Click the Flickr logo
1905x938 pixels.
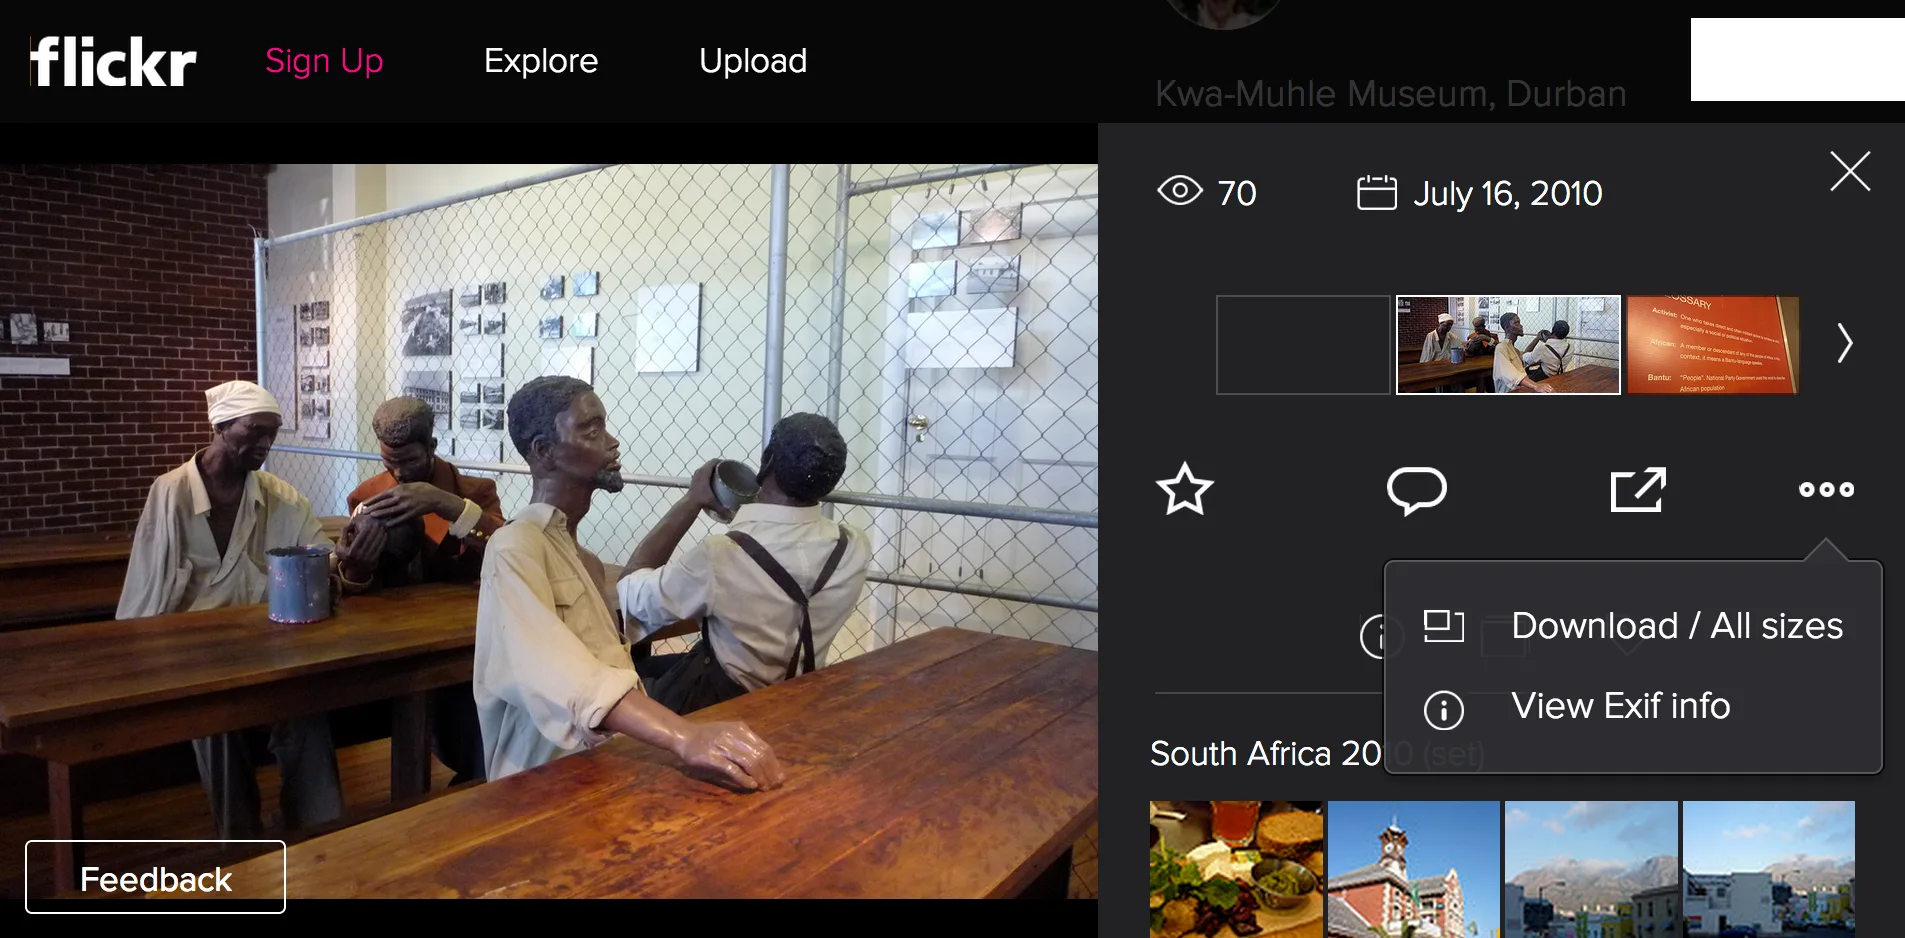pos(113,62)
